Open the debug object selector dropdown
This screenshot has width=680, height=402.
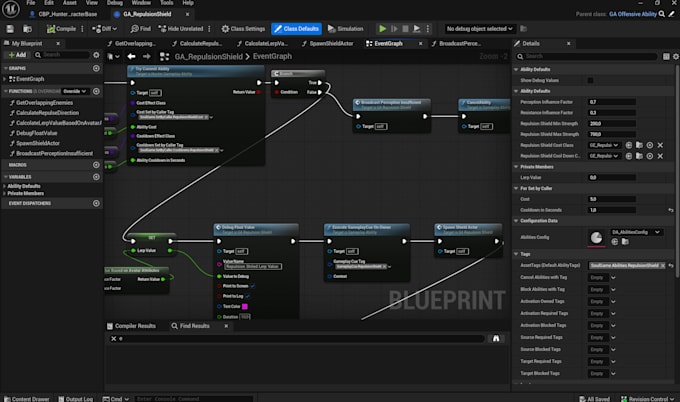[479, 29]
